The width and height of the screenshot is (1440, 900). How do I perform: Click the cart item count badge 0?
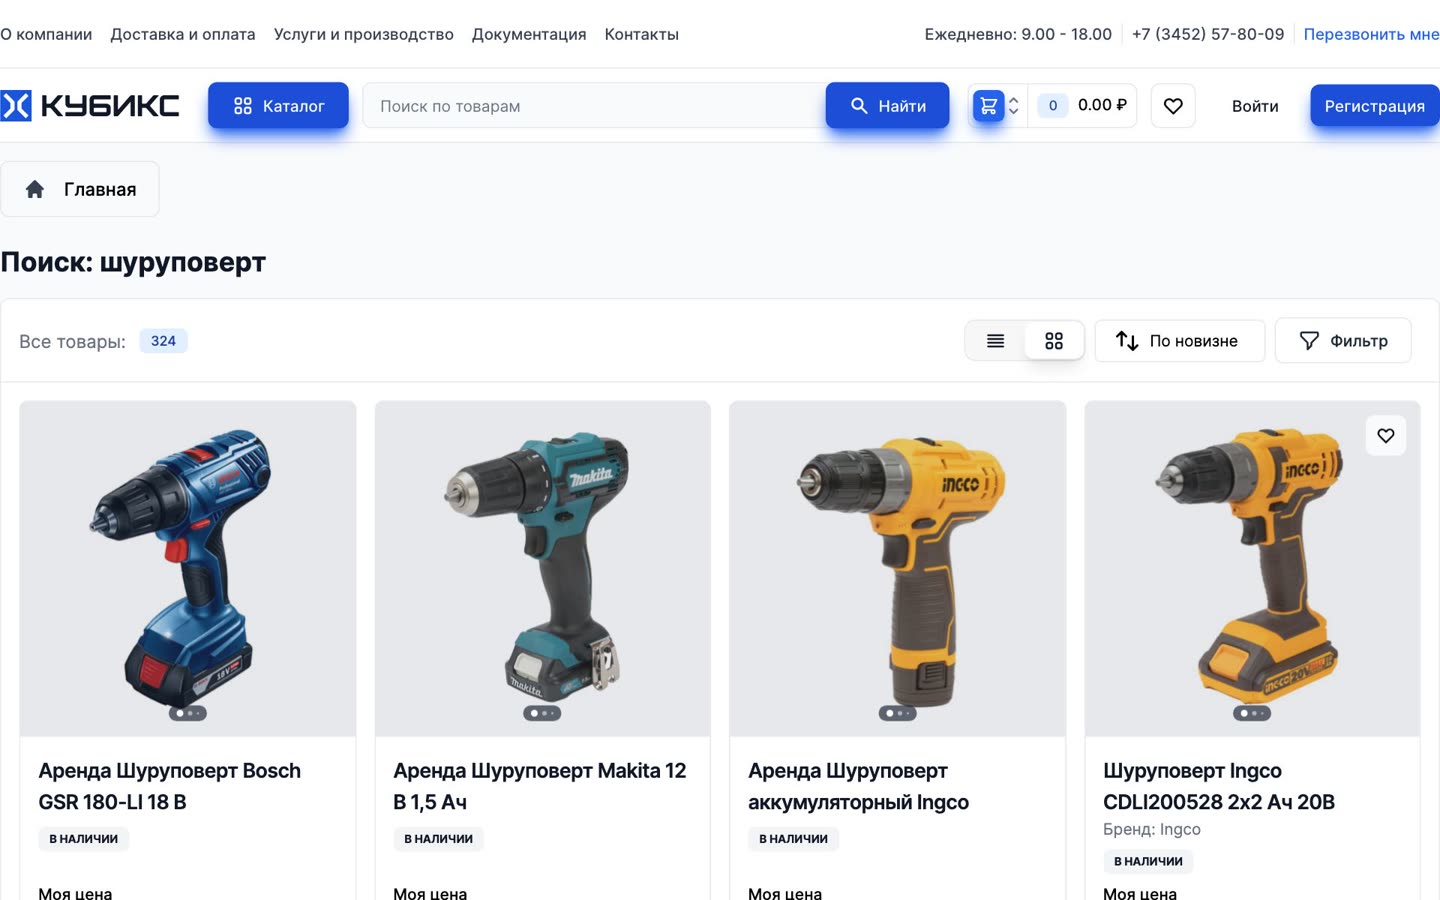tap(1053, 105)
